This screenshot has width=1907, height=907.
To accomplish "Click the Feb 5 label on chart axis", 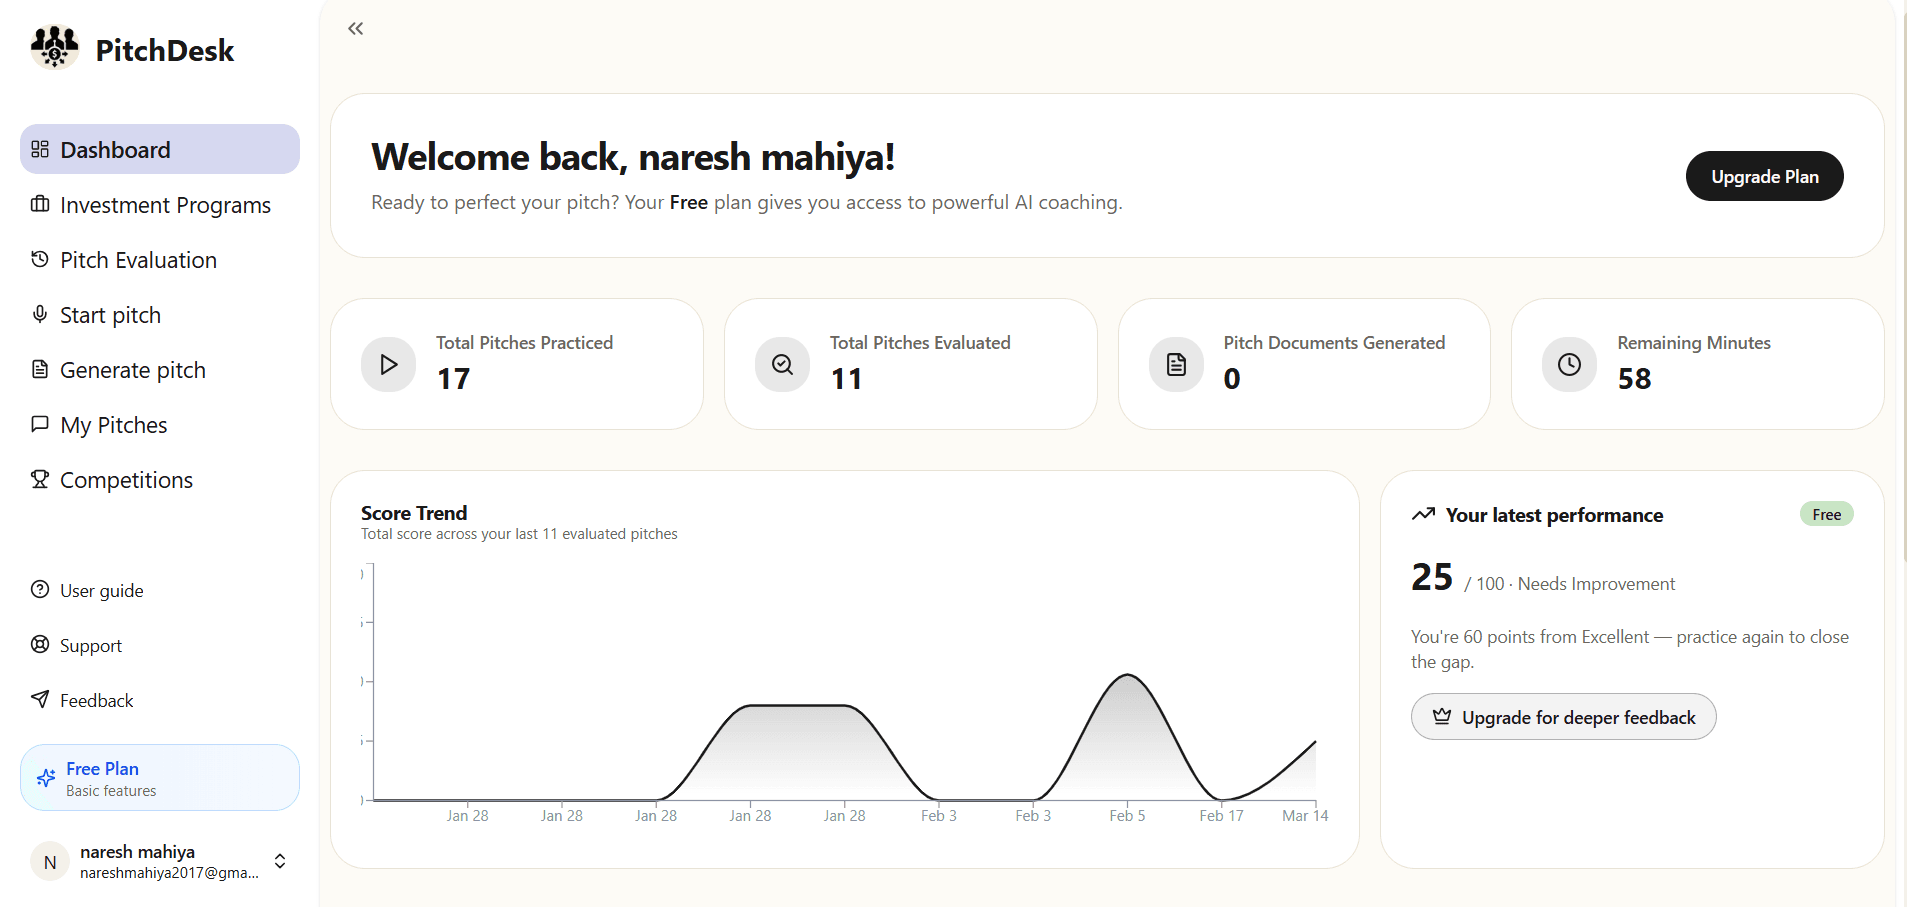I will 1127,816.
